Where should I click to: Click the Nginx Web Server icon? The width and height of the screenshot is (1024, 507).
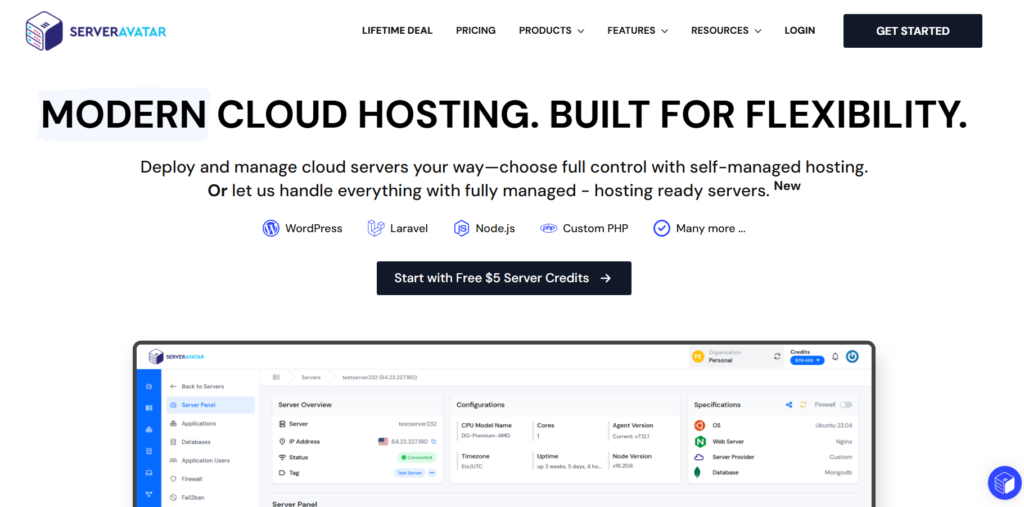[699, 442]
